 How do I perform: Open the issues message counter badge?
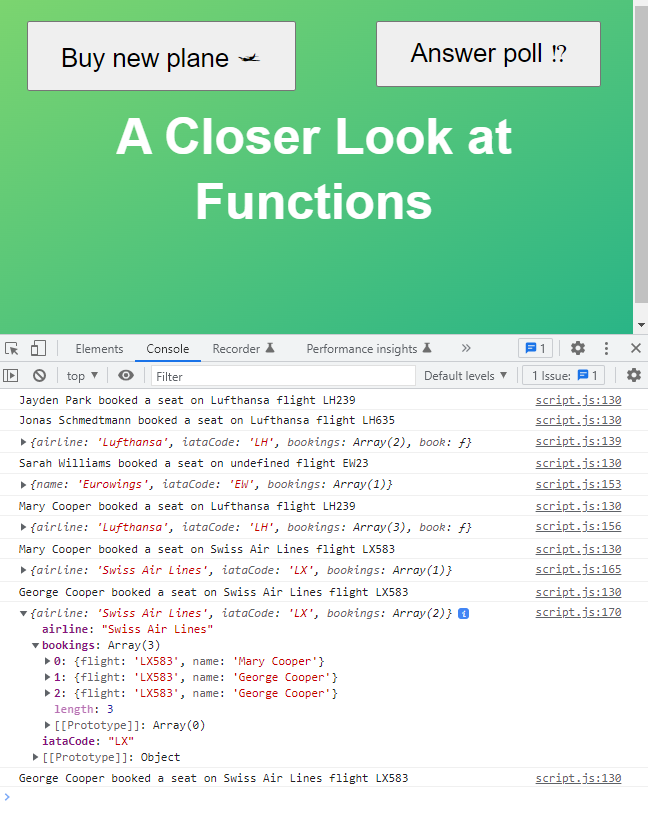coord(535,348)
